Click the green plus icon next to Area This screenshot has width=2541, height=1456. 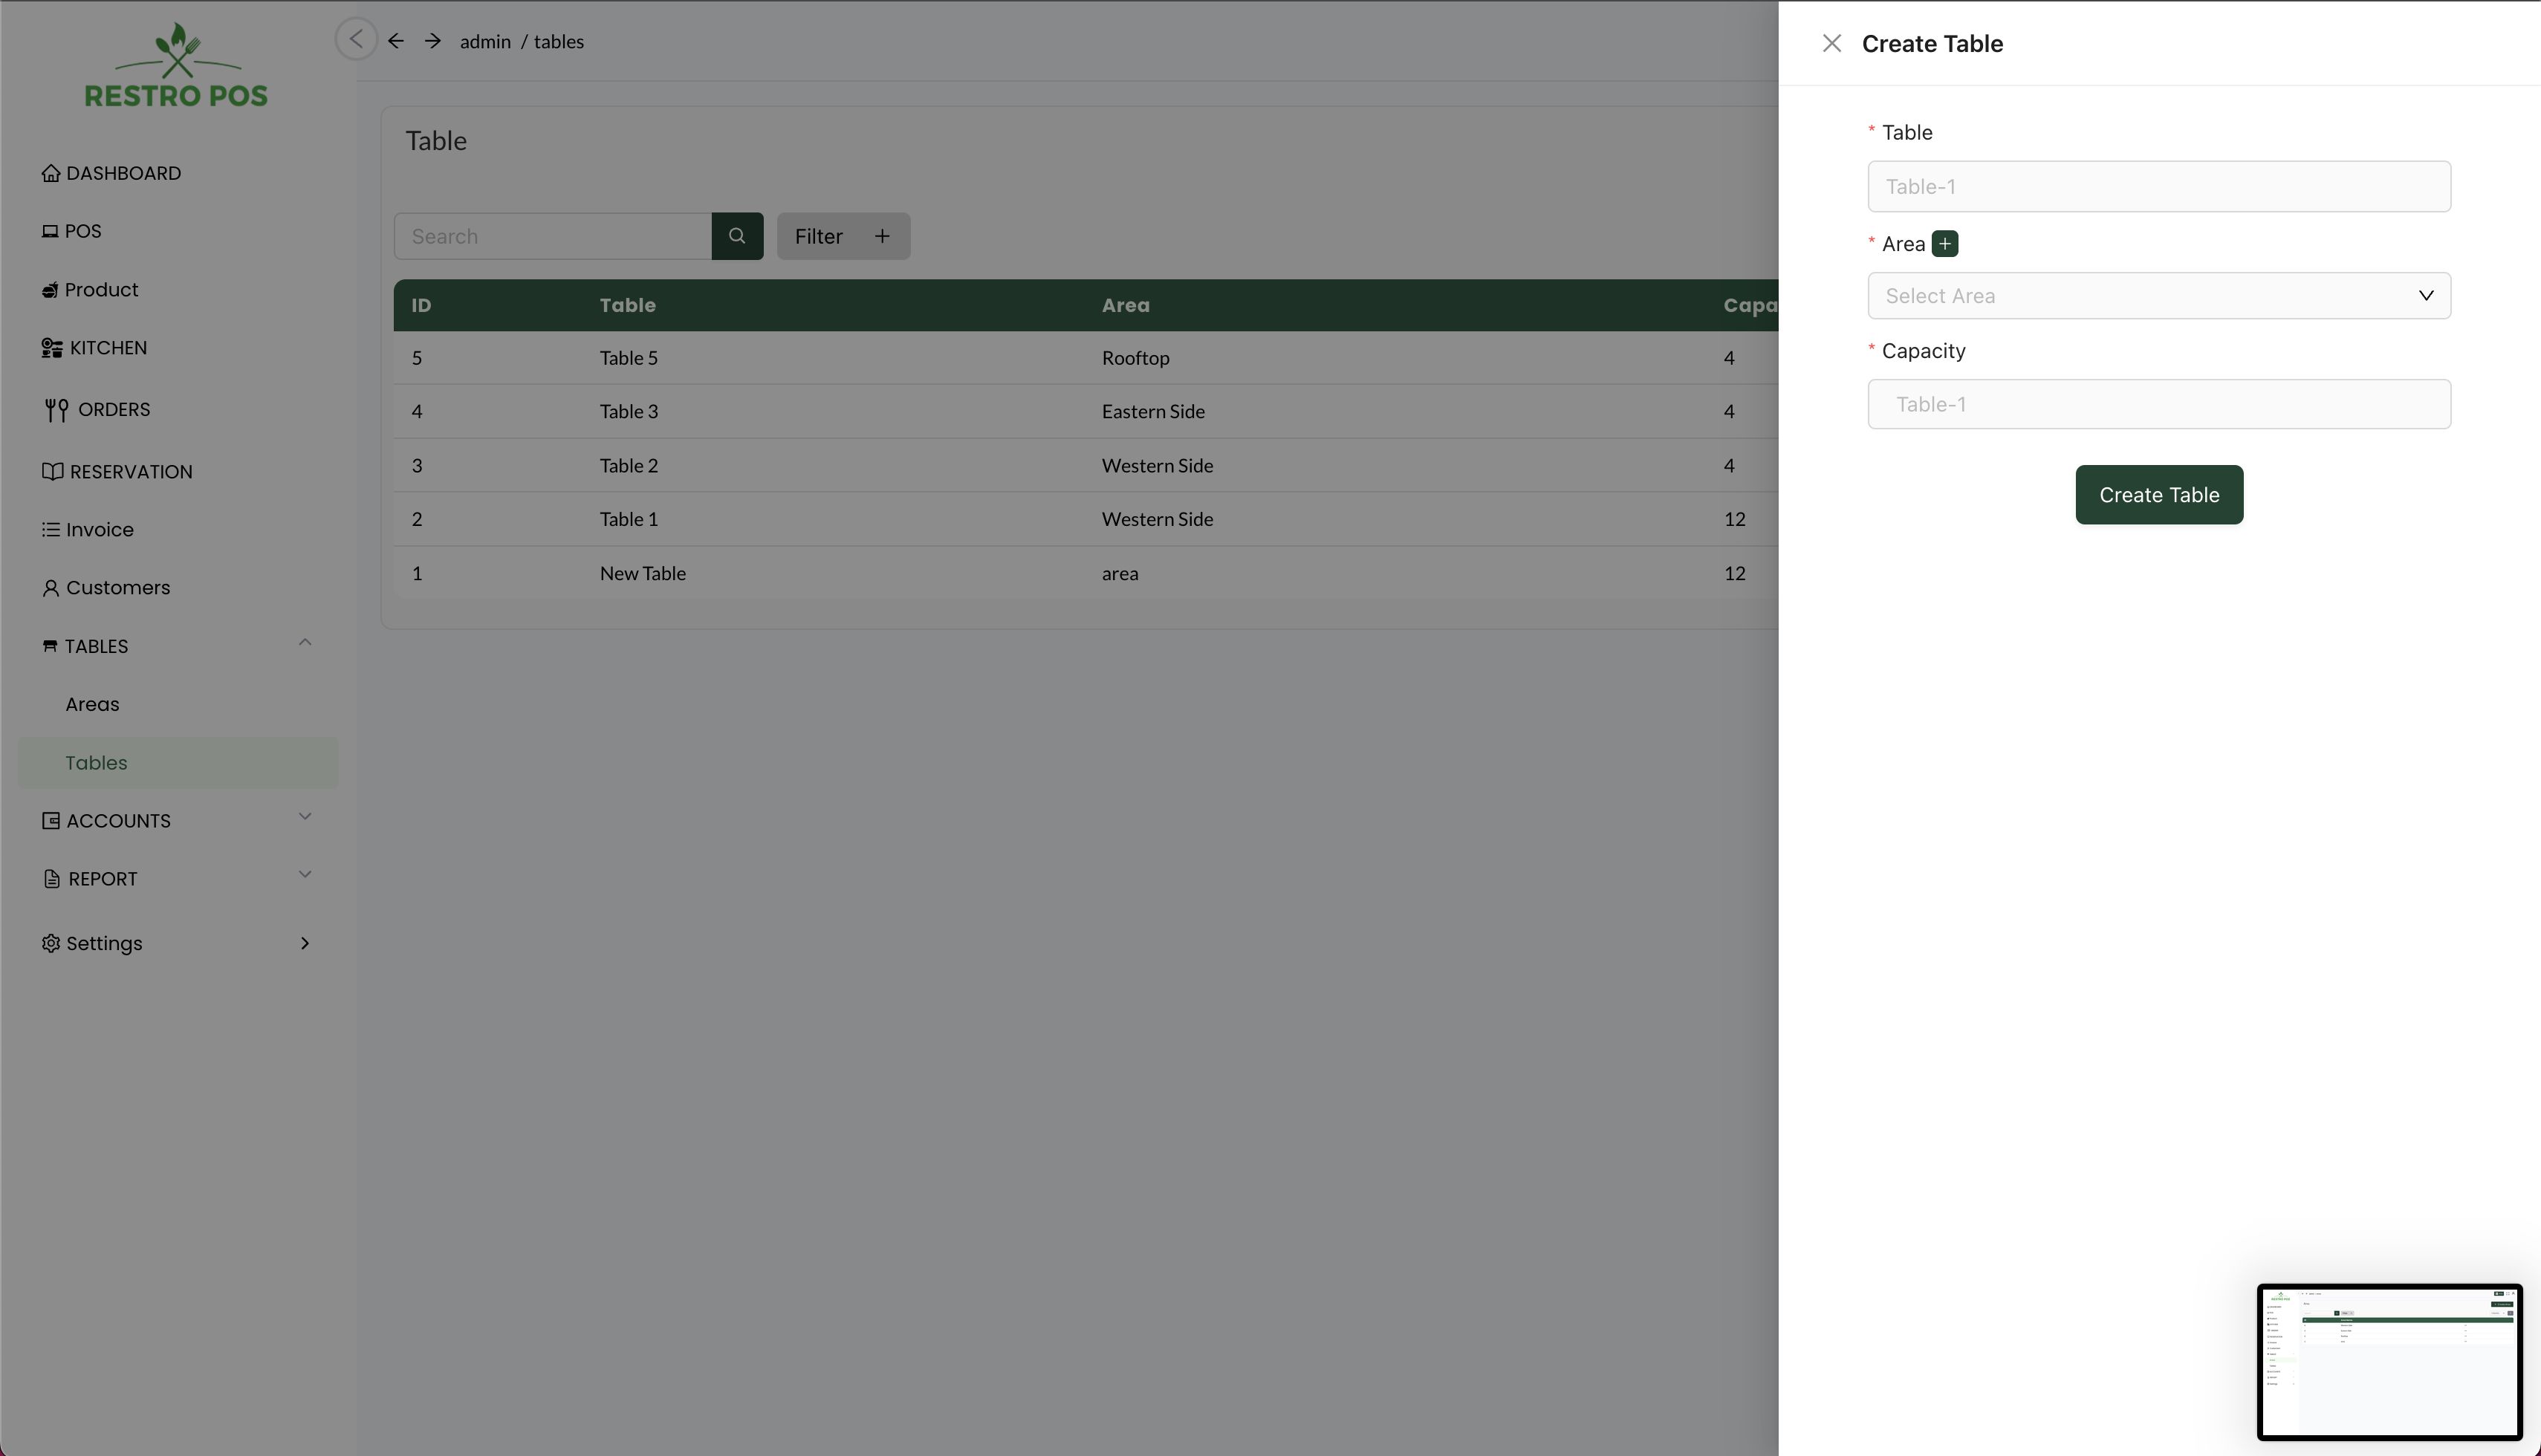coord(1944,244)
